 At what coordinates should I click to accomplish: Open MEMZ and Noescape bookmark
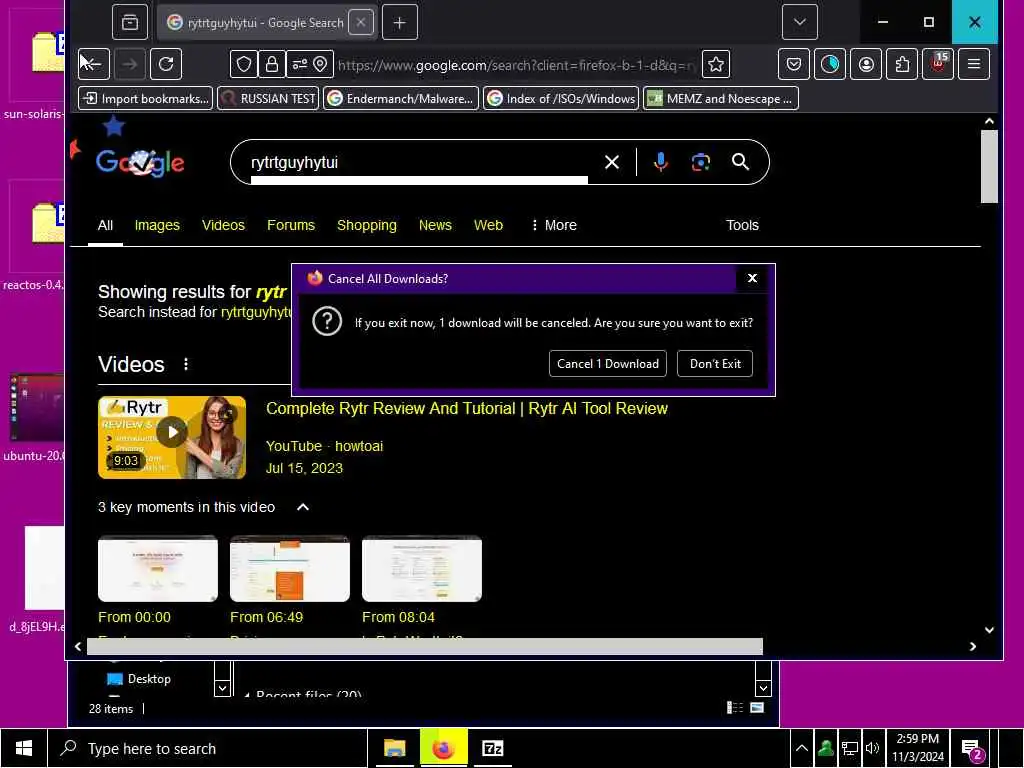coord(721,99)
